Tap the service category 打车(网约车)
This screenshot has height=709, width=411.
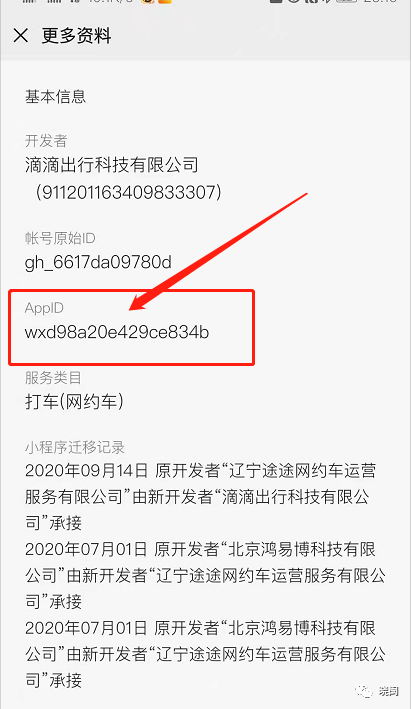[74, 402]
